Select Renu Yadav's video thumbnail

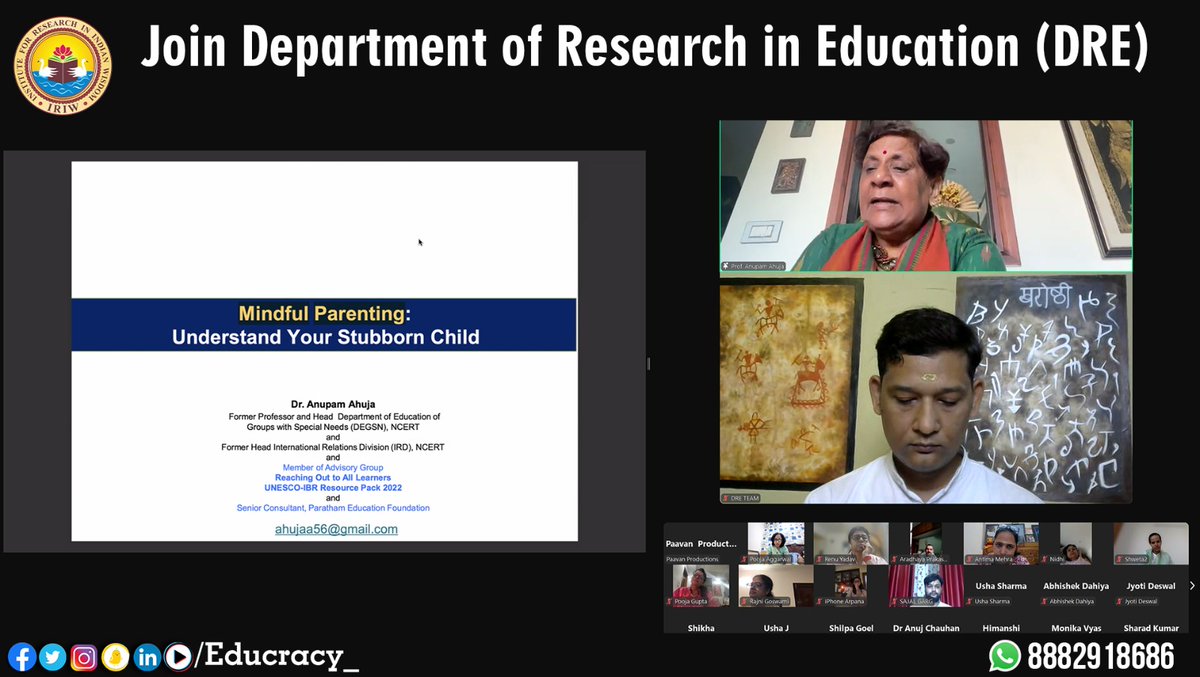point(851,544)
